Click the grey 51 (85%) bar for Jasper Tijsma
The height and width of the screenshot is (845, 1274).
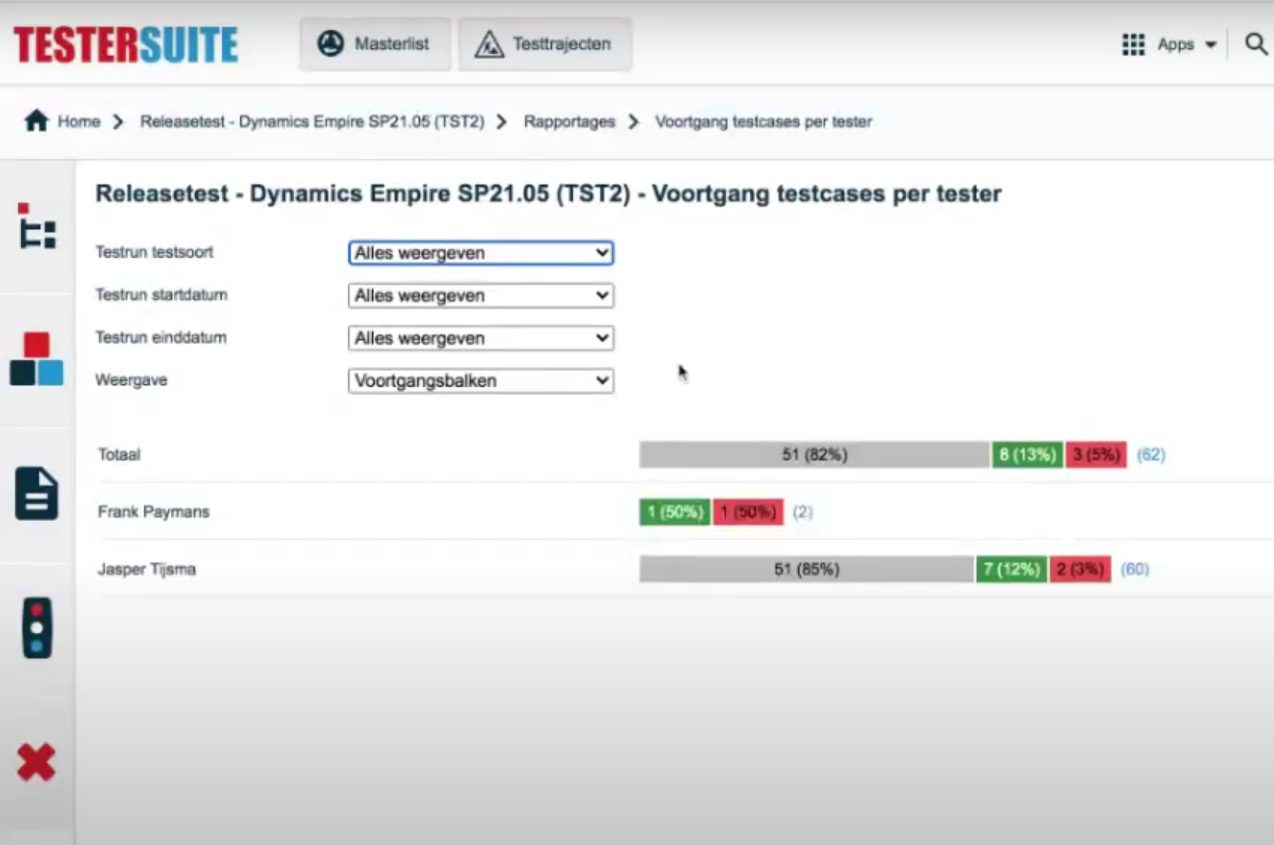pos(806,570)
